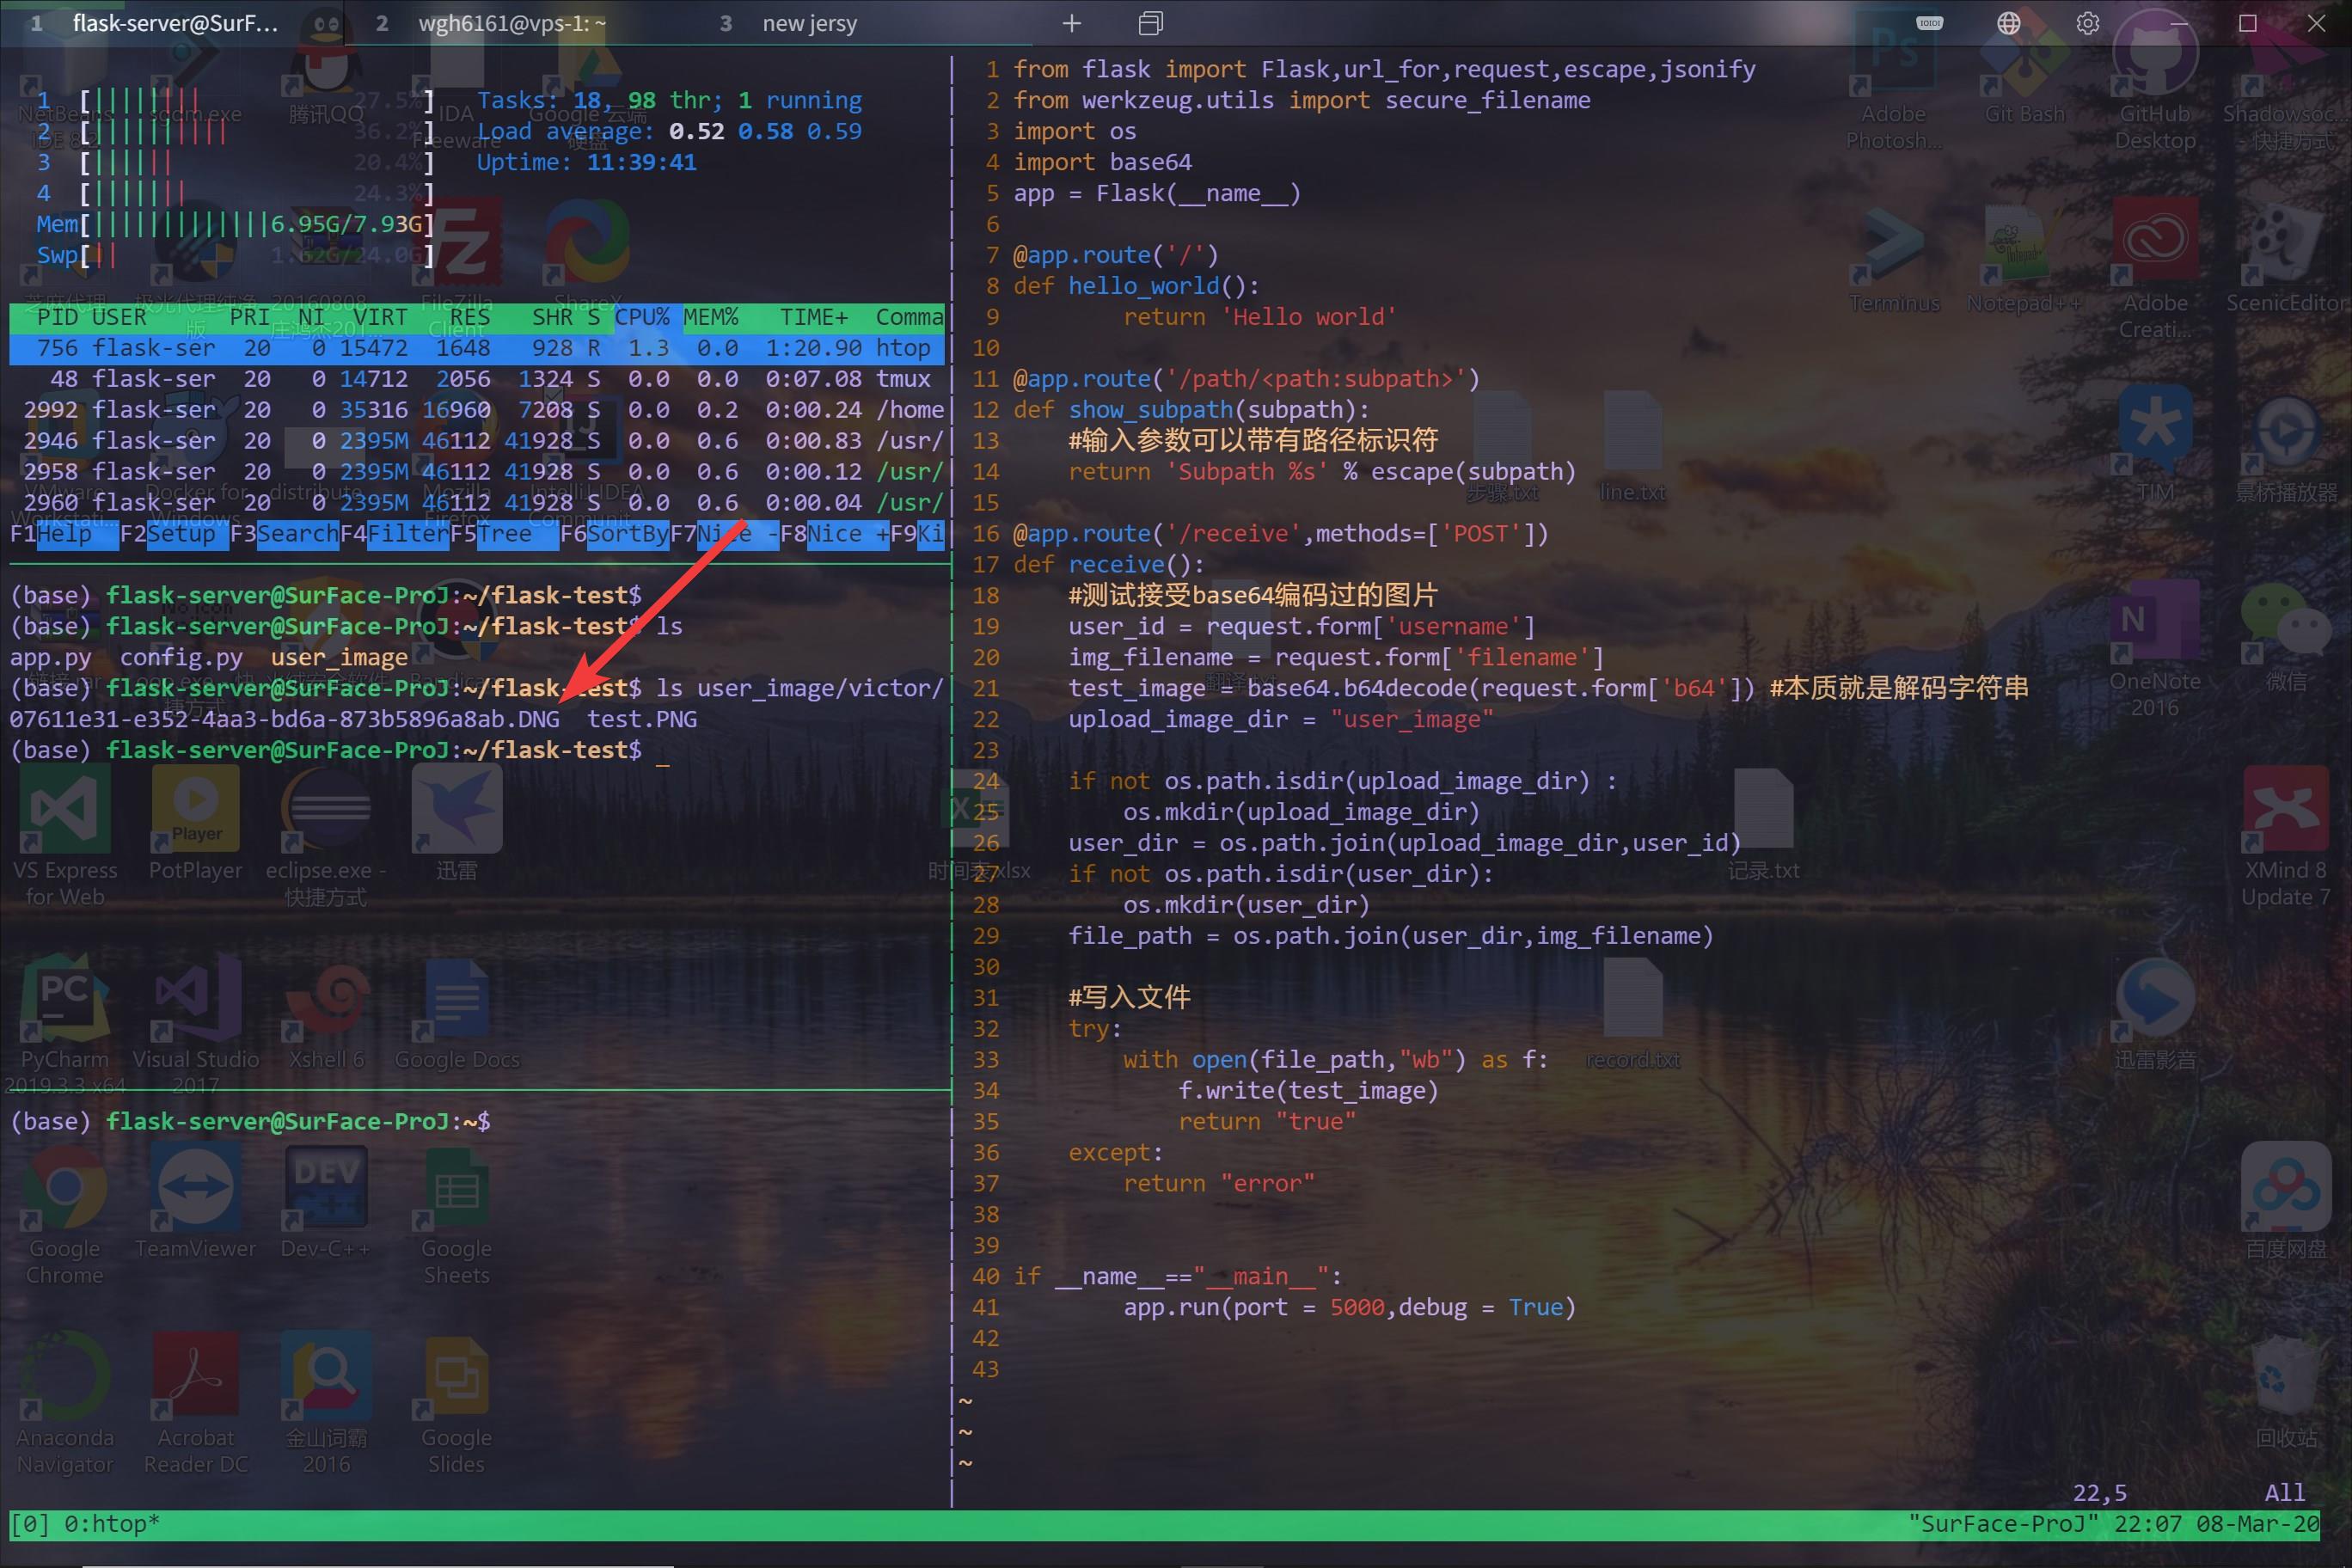Launch XMind 8 Update 7

pos(2286,810)
